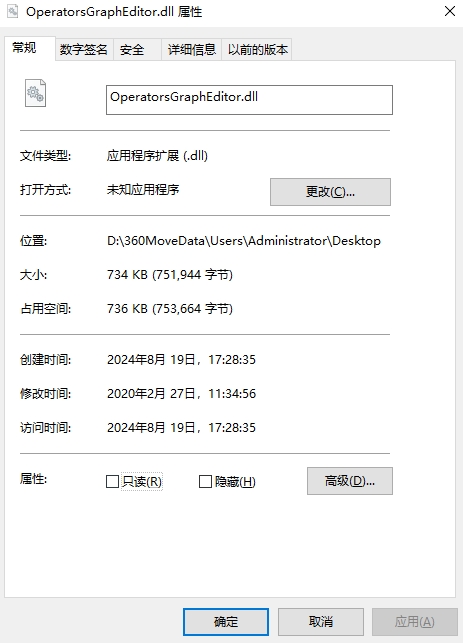The image size is (463, 643).
Task: Enable the 只读(R) read-only checkbox
Action: point(112,481)
